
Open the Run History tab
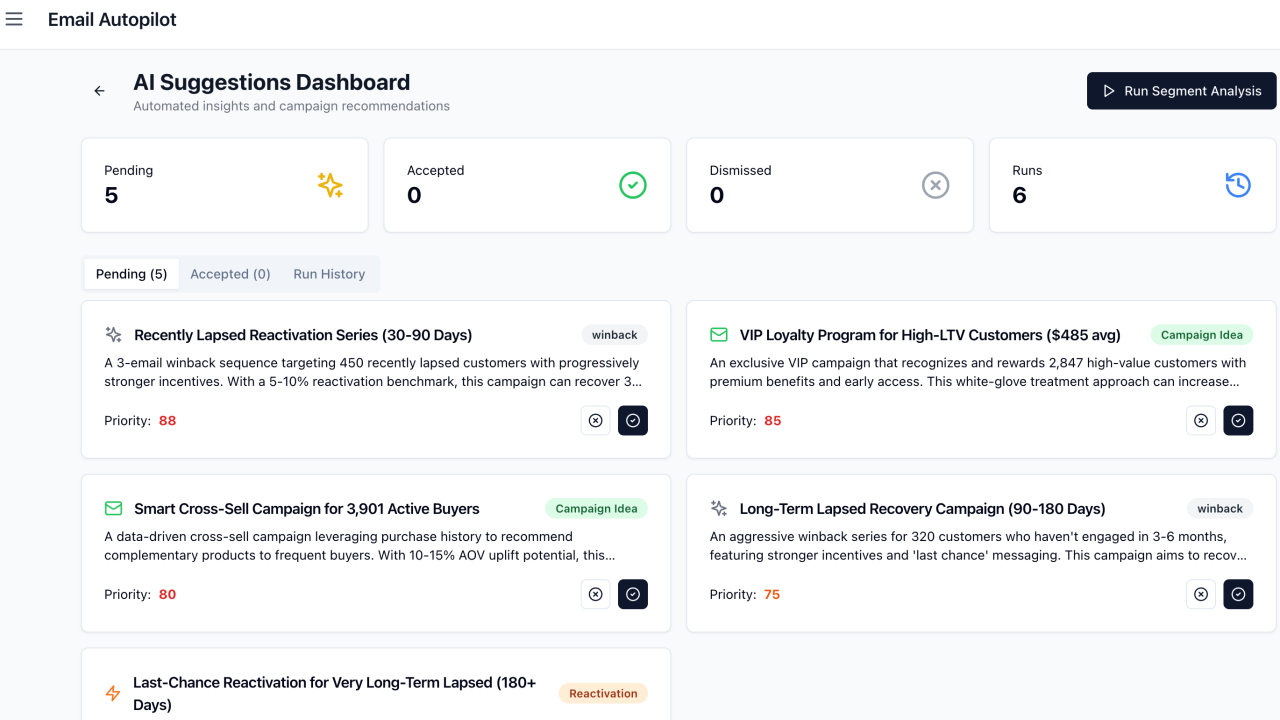(x=329, y=273)
